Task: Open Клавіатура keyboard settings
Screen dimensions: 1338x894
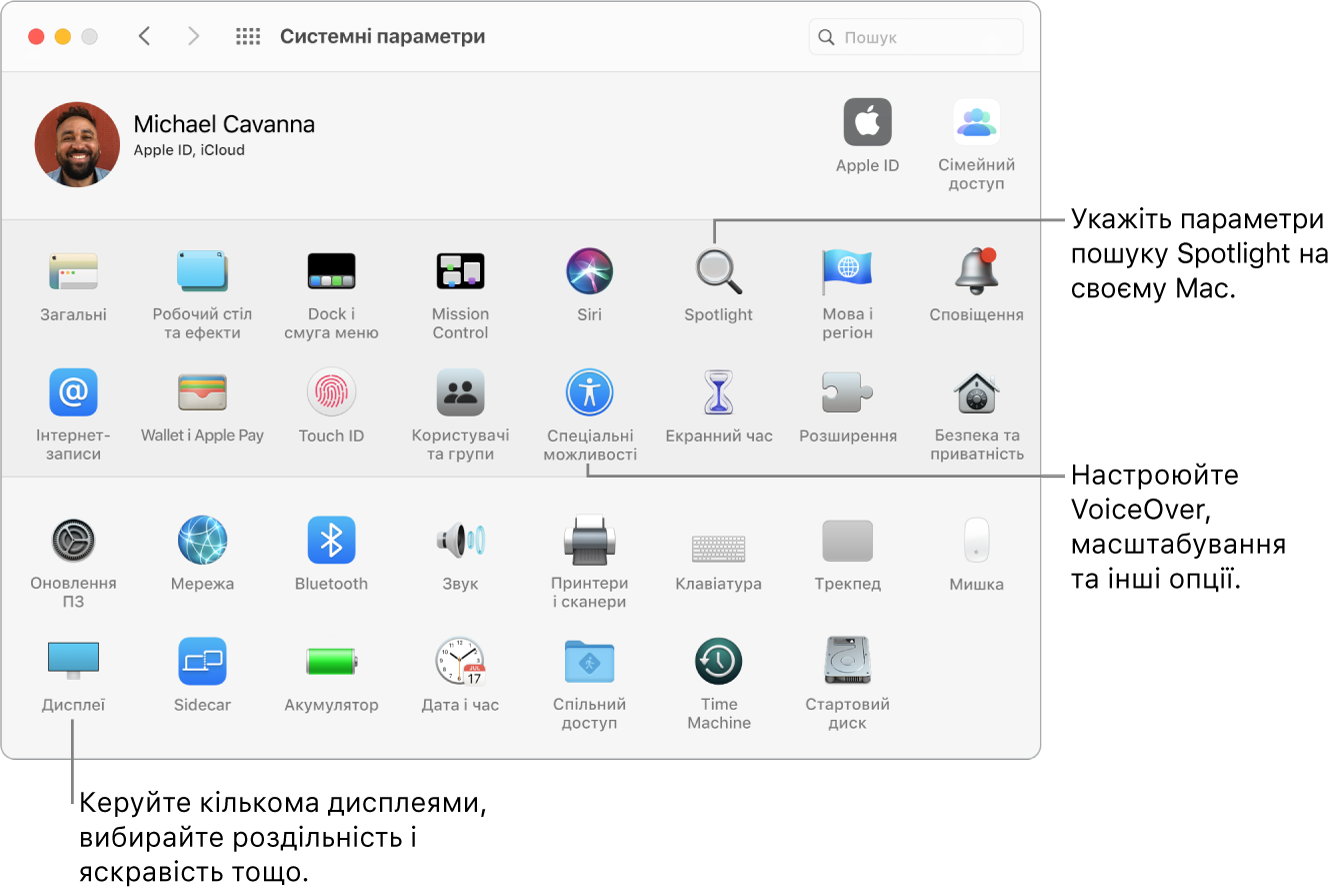Action: pyautogui.click(x=718, y=548)
